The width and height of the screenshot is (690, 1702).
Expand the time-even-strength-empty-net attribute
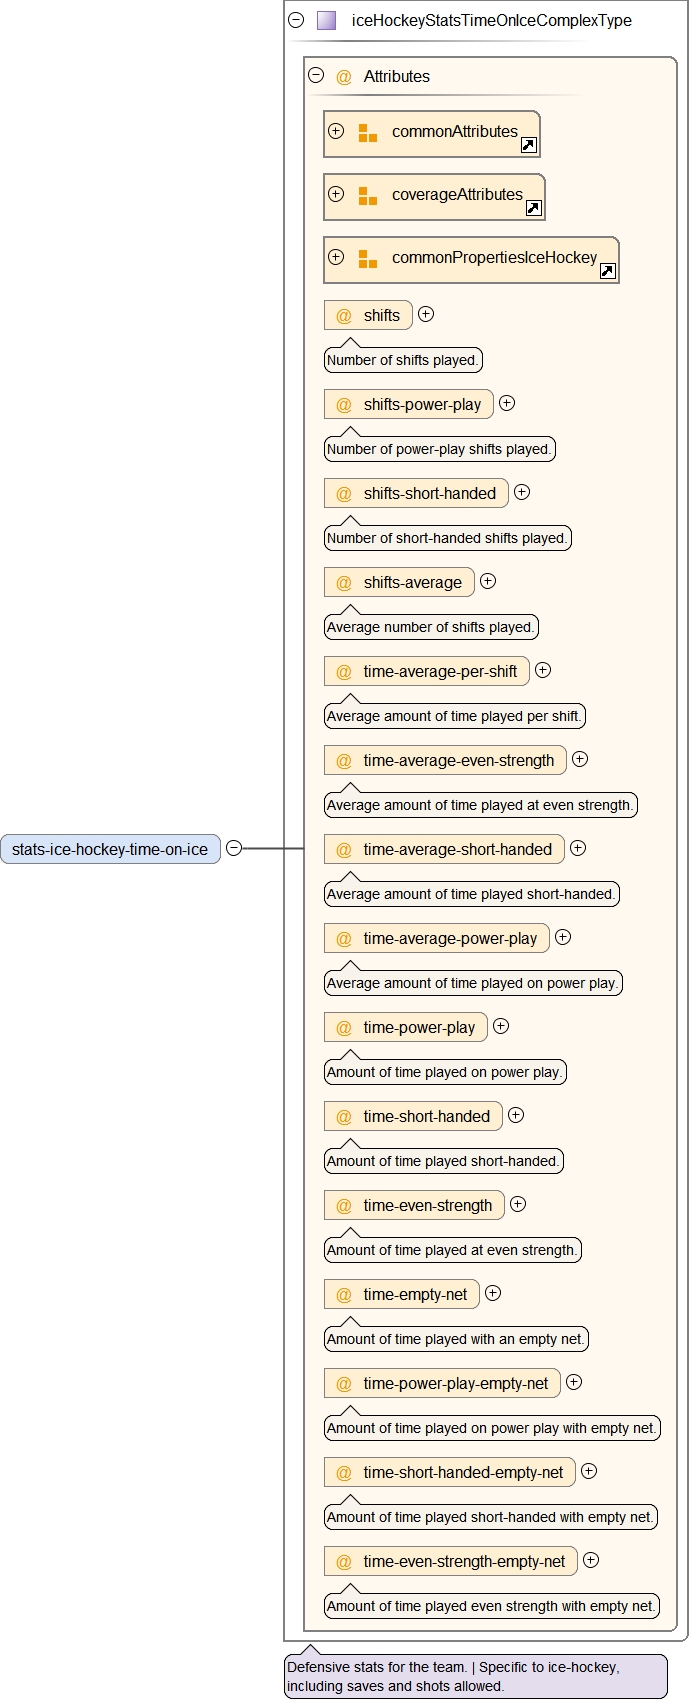[x=591, y=1560]
